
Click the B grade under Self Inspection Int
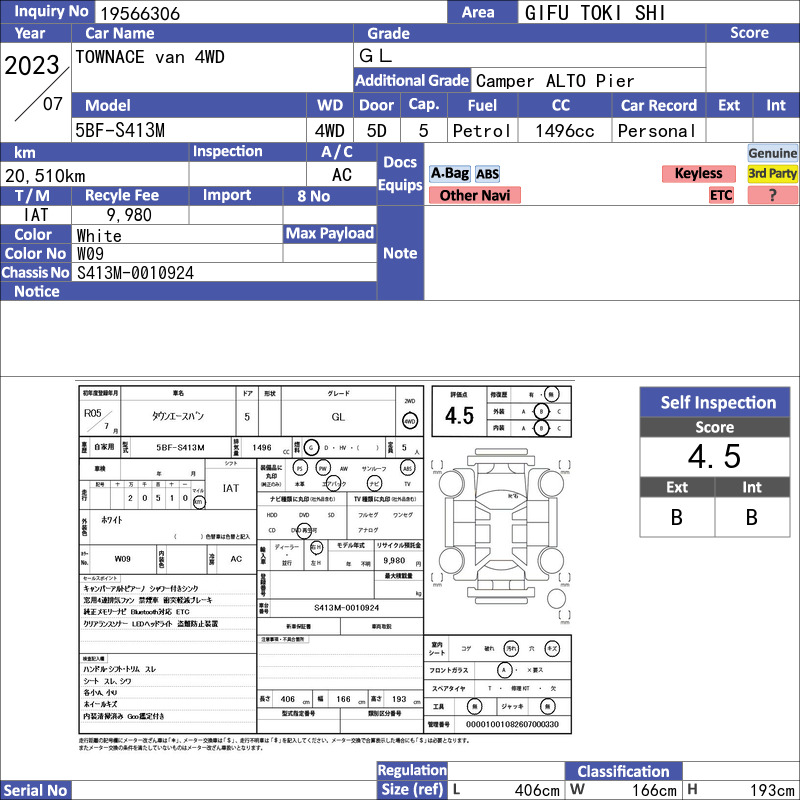pyautogui.click(x=752, y=517)
